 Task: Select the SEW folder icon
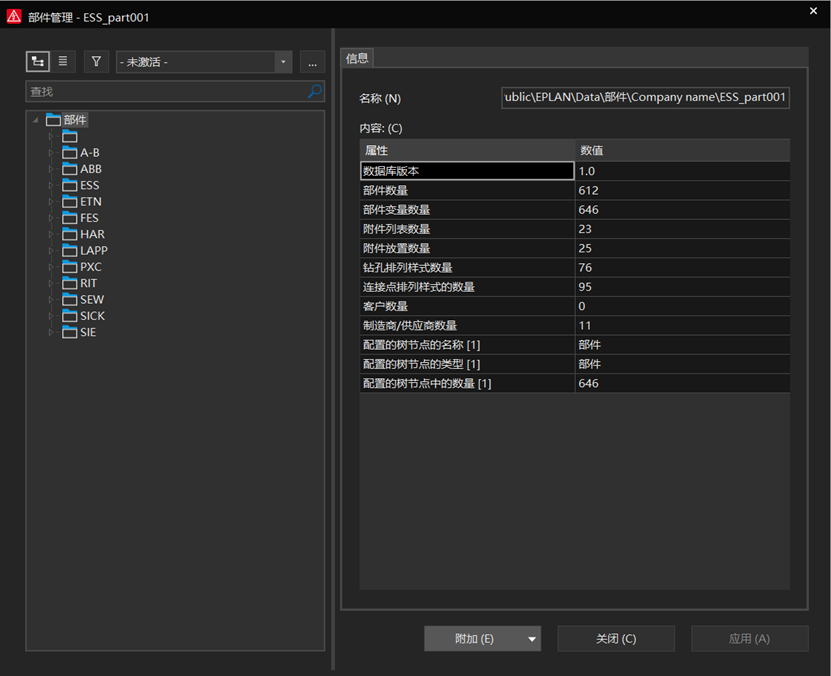pos(69,300)
